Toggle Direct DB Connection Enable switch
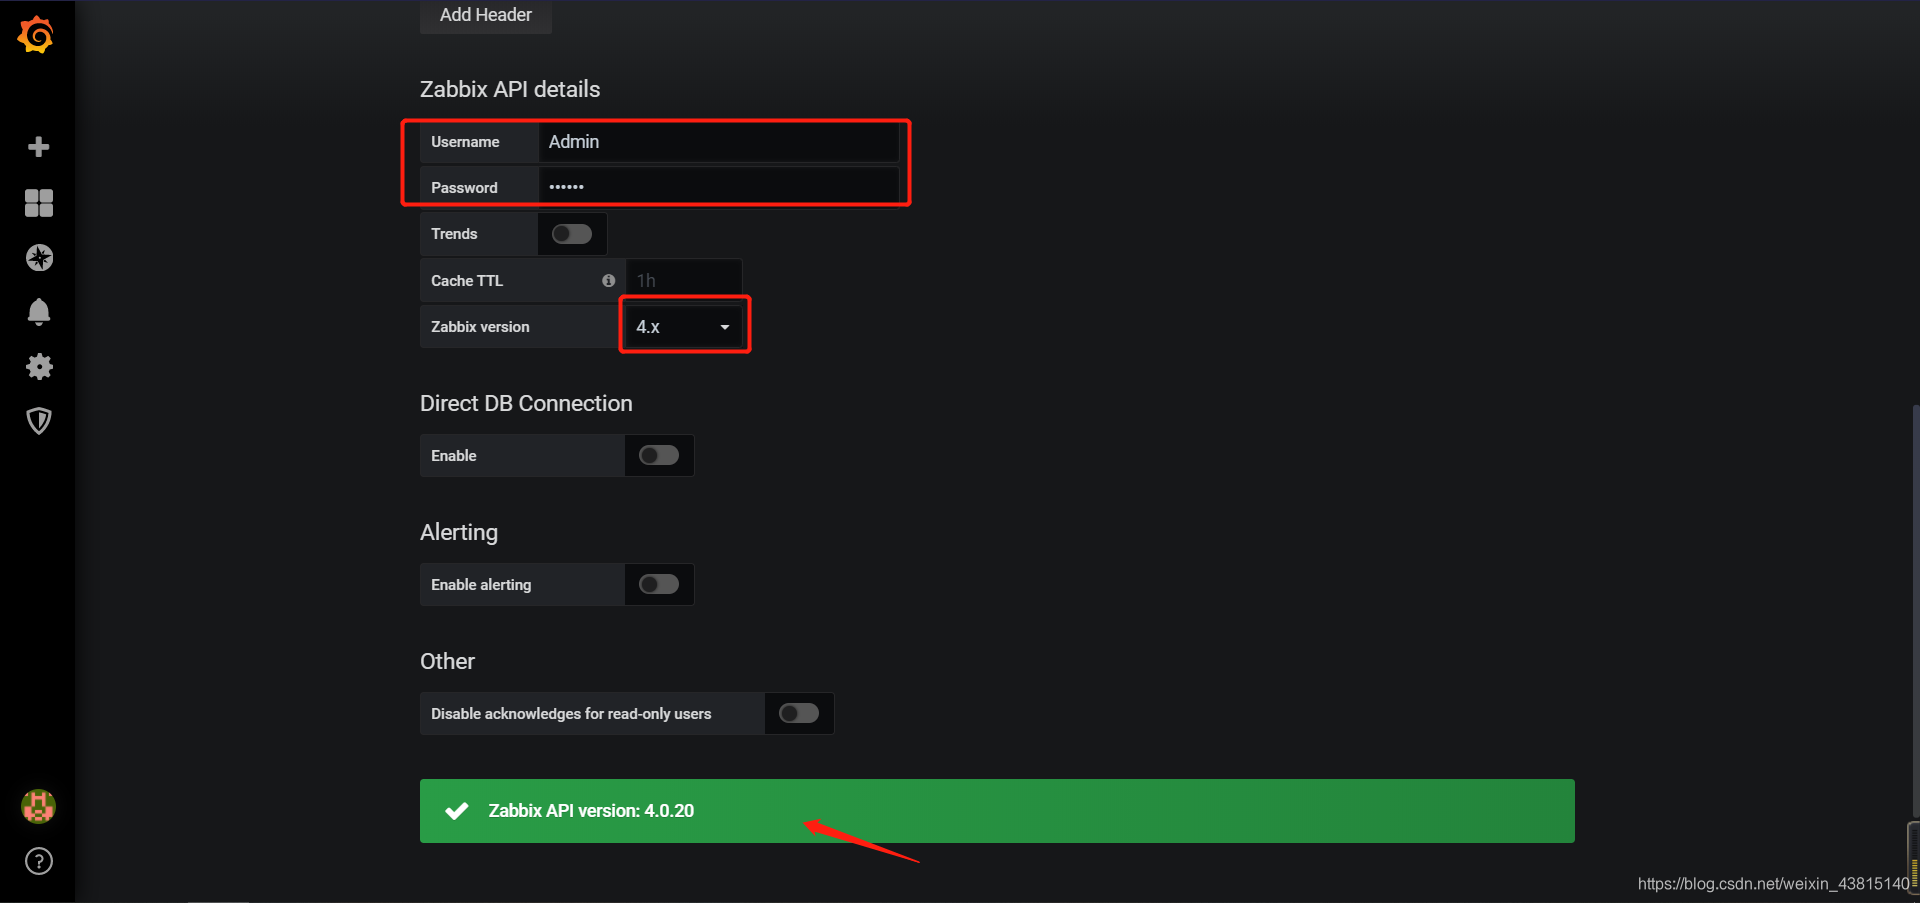The width and height of the screenshot is (1920, 903). click(659, 456)
